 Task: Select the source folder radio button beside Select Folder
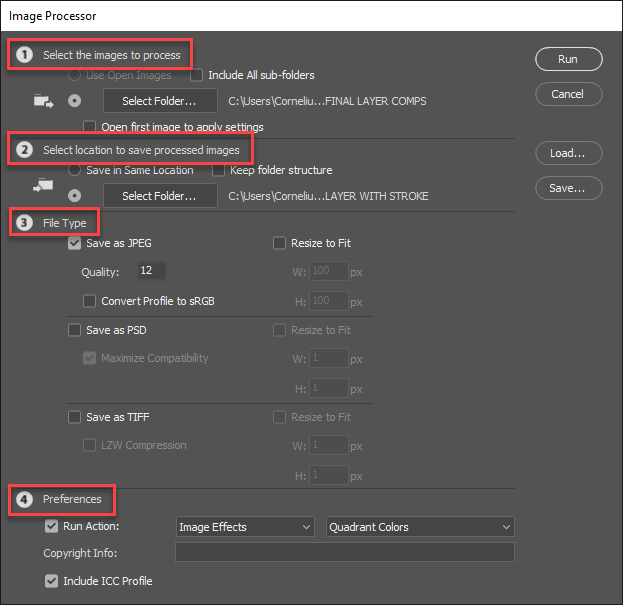pos(74,101)
